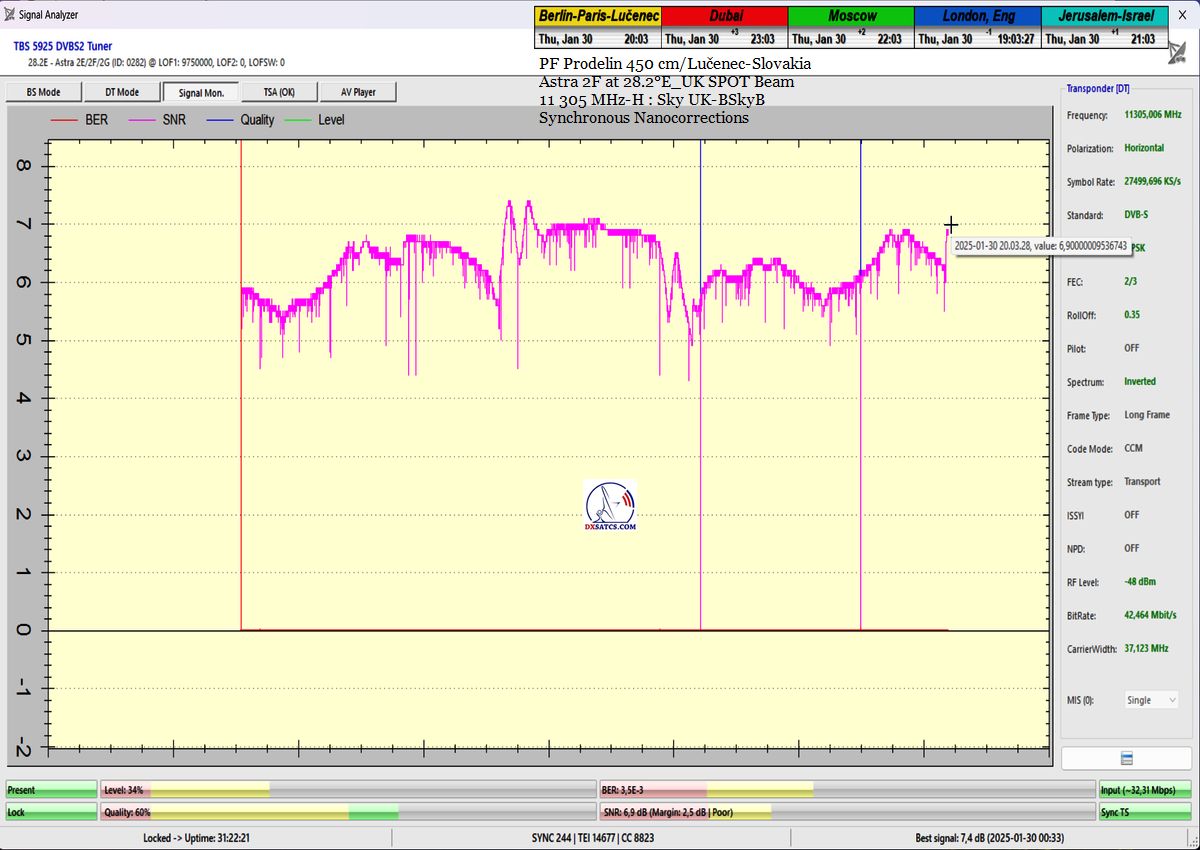Click the satellite dish icon at top right

[1179, 53]
